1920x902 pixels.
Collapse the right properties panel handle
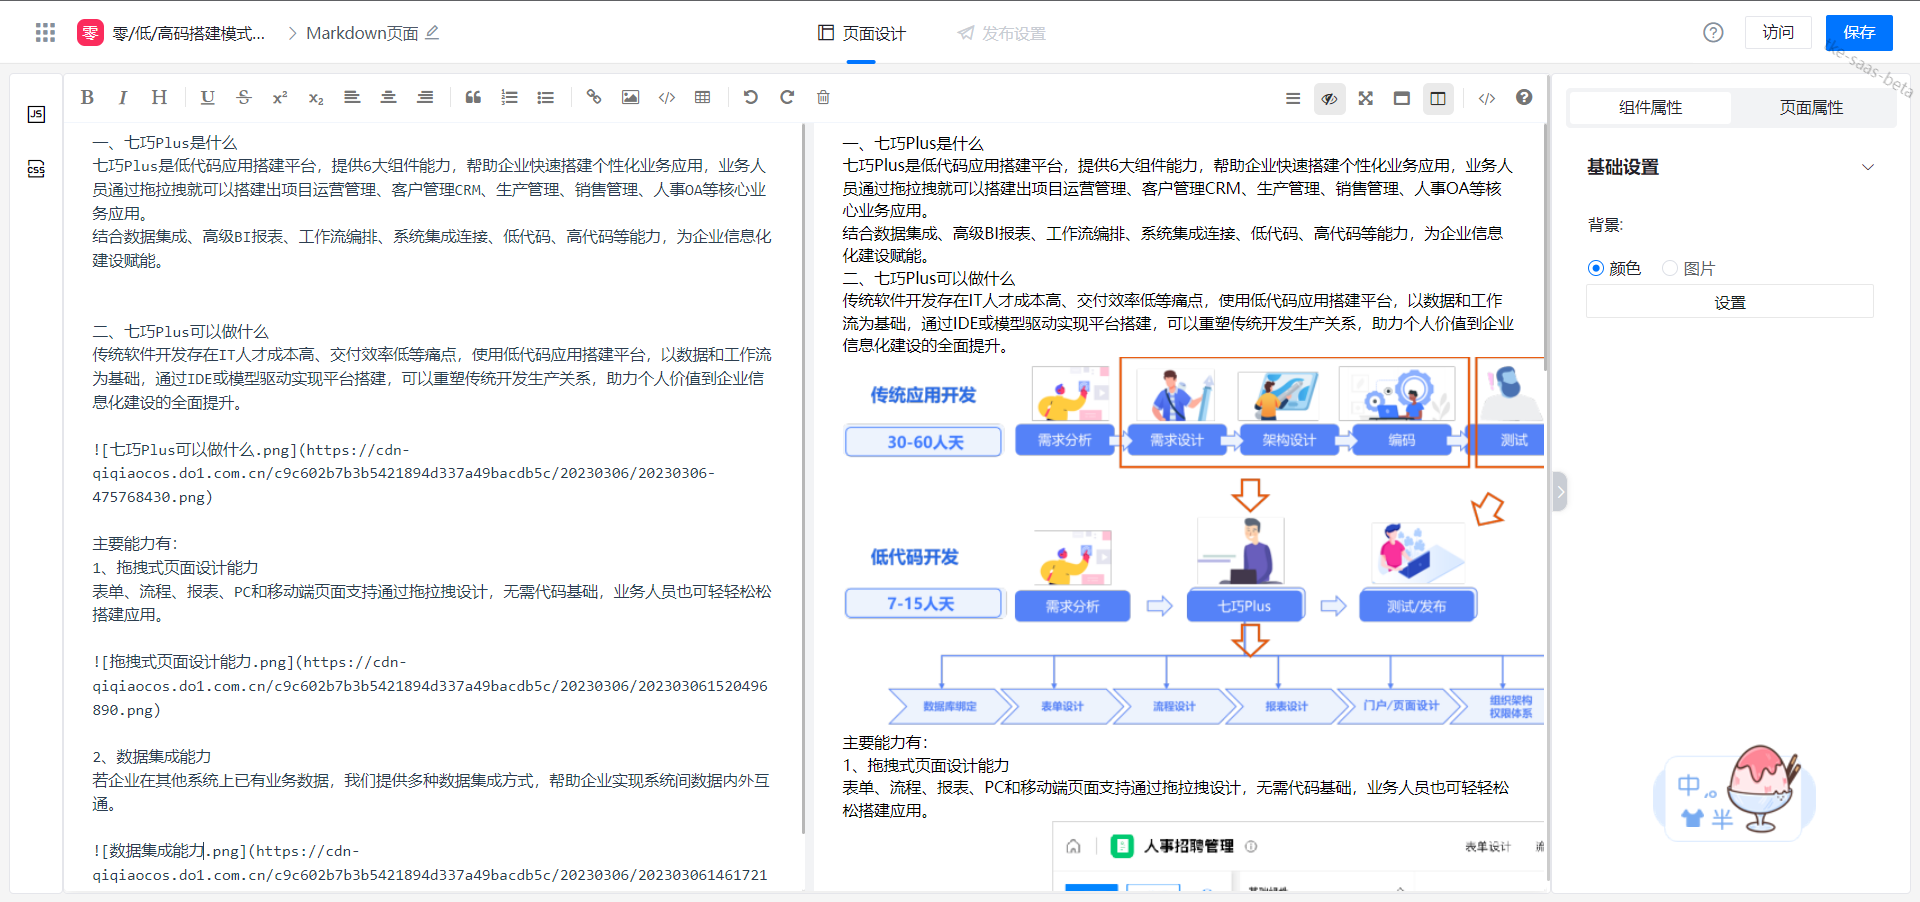1560,492
